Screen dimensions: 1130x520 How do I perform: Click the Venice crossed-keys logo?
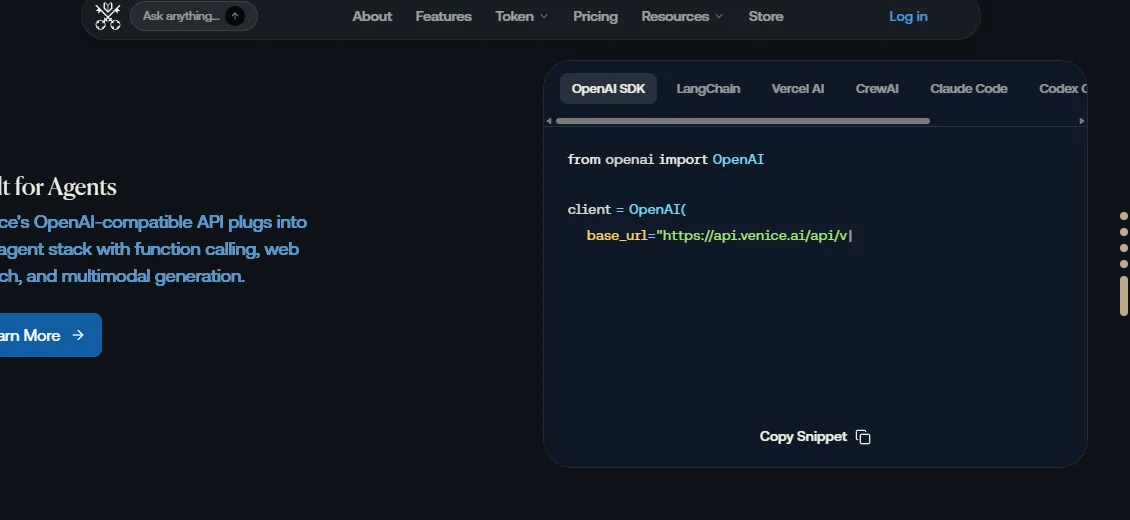tap(108, 16)
